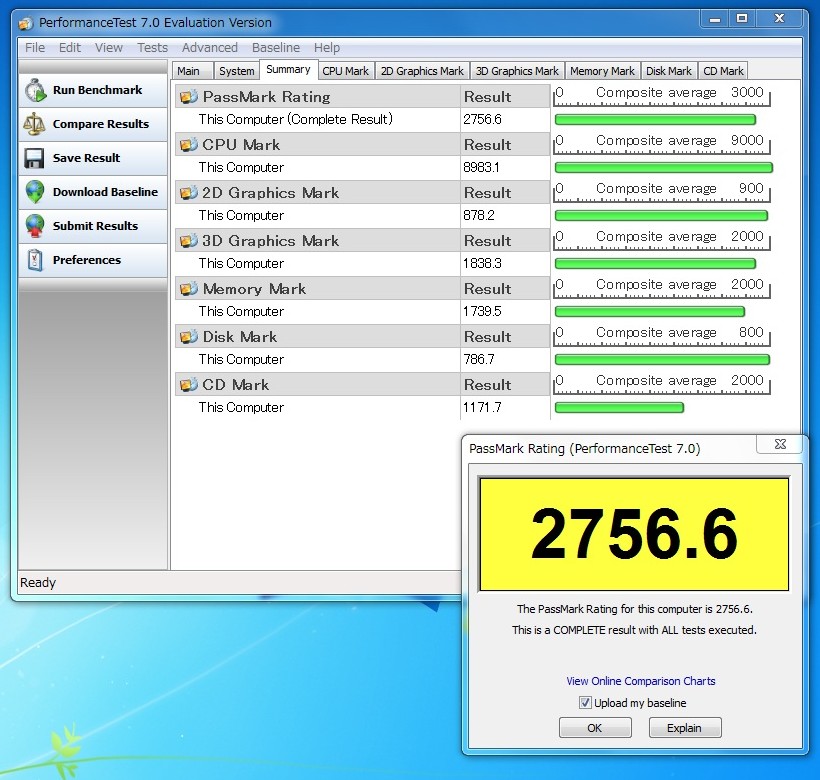Viewport: 820px width, 780px height.
Task: Click the Compare Results button label
Action: click(x=100, y=124)
